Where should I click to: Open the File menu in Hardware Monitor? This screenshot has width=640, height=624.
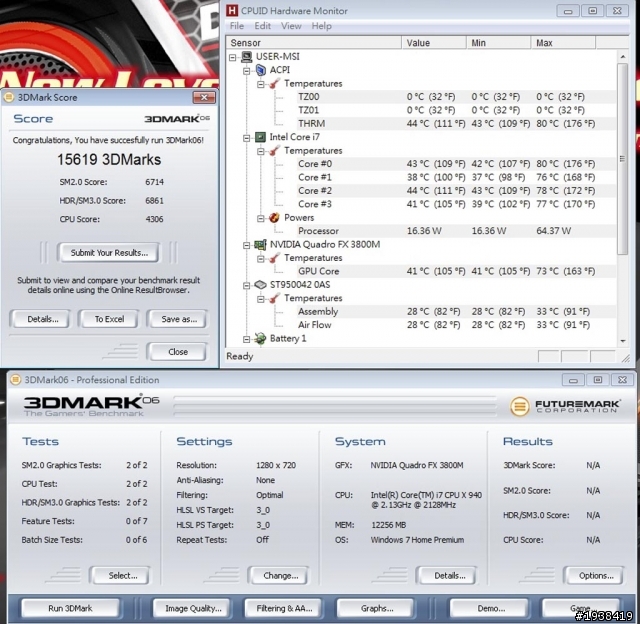click(237, 26)
